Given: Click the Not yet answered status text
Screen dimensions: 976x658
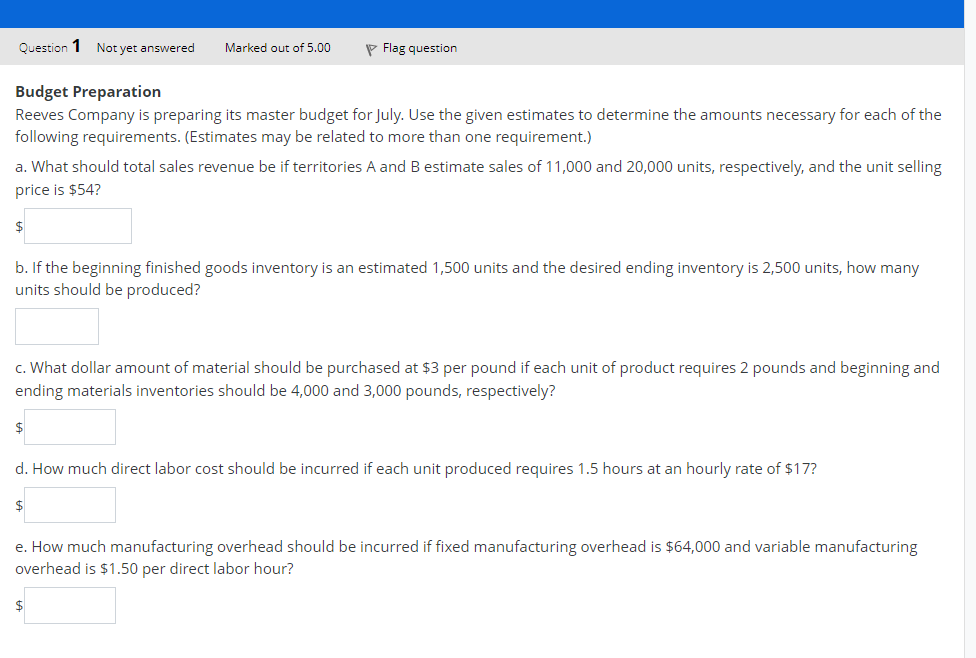Looking at the screenshot, I should tap(145, 47).
